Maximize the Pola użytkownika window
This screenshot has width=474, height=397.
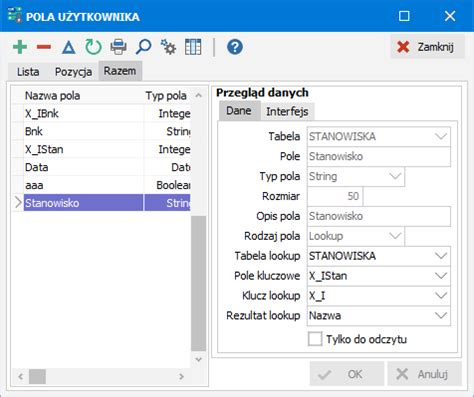point(404,16)
